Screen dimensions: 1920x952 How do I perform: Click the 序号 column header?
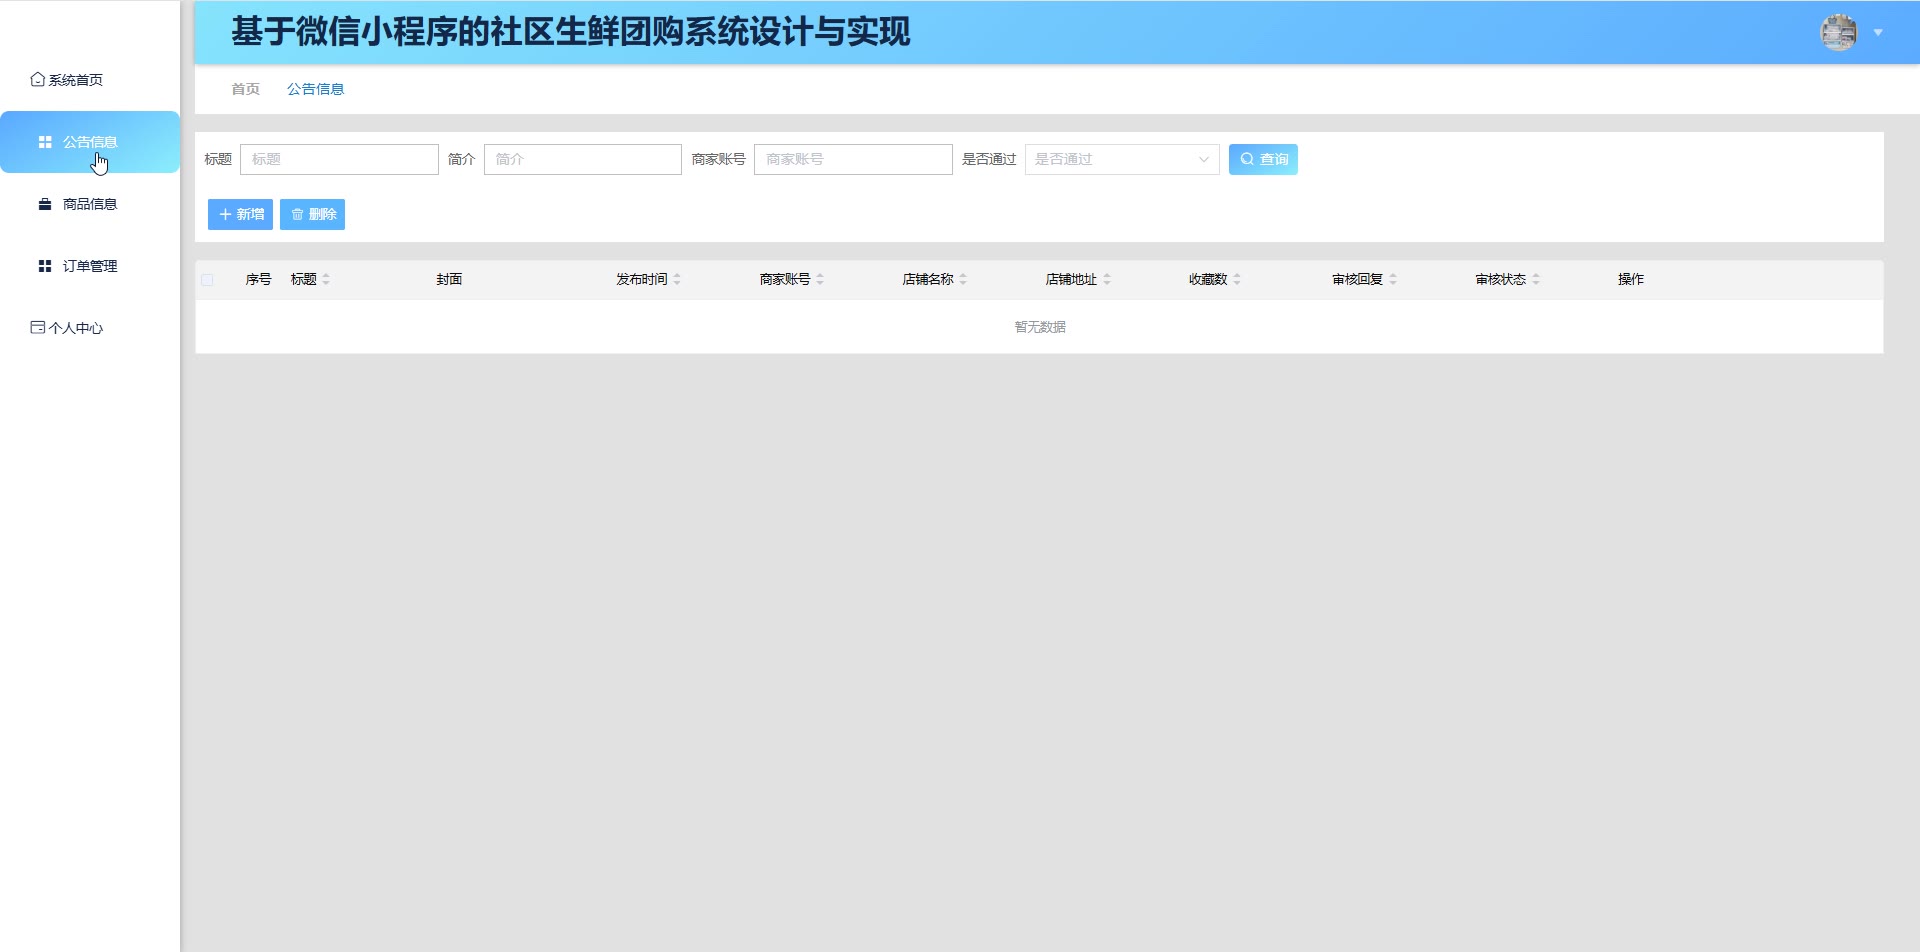coord(259,279)
